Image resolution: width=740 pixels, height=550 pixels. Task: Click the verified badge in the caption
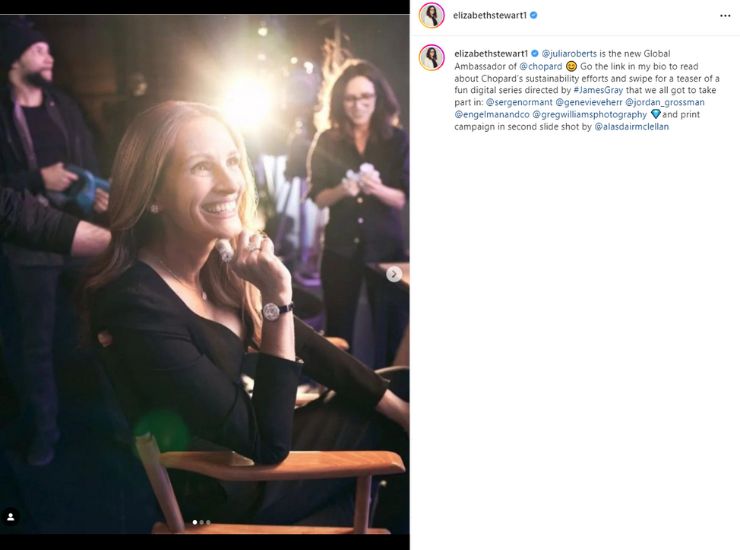534,53
